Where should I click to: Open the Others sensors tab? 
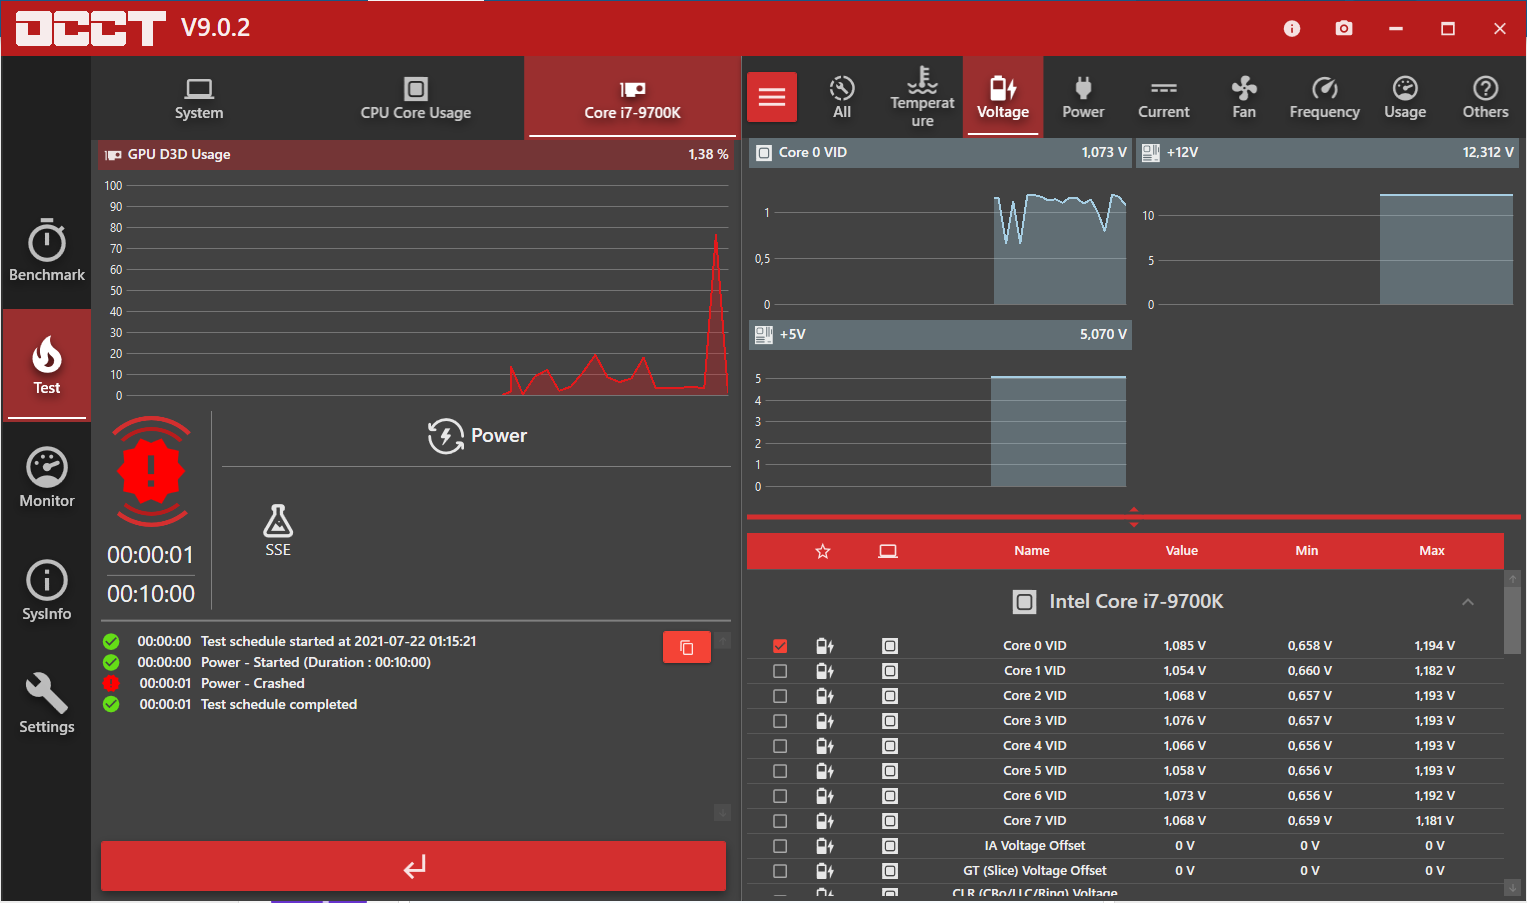[1486, 97]
